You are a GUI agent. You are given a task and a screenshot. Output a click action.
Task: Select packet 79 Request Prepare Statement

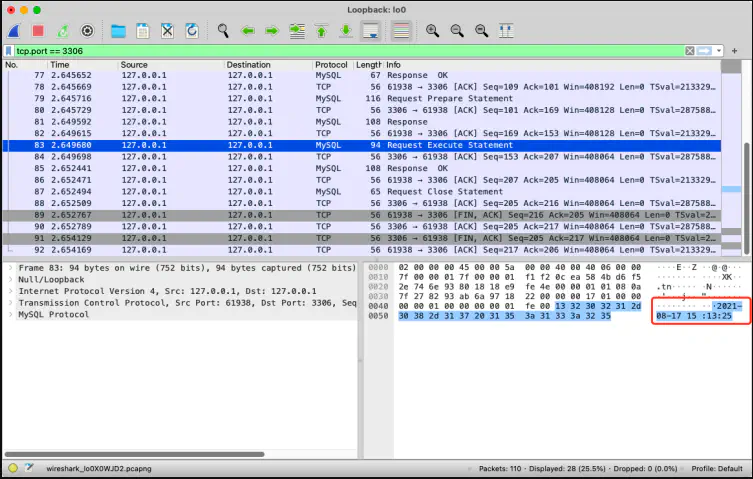(362, 98)
